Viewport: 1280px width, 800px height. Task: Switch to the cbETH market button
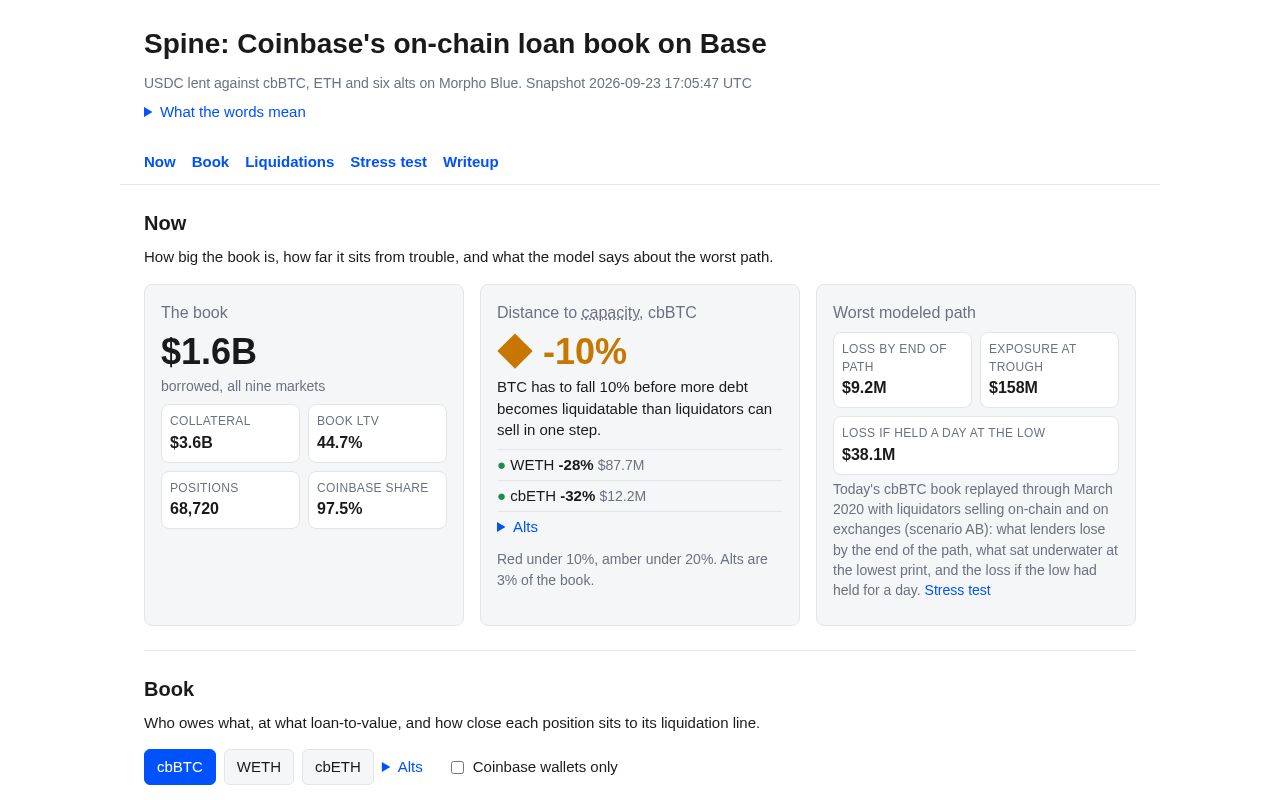338,767
